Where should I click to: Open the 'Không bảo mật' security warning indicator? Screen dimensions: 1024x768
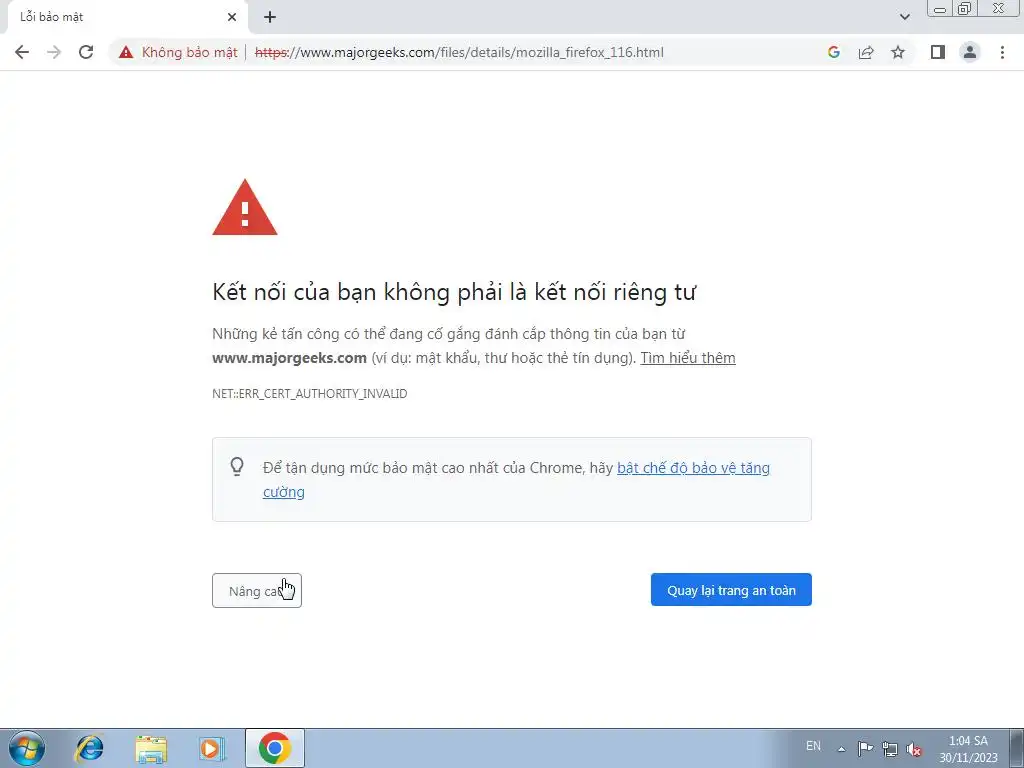[x=178, y=52]
